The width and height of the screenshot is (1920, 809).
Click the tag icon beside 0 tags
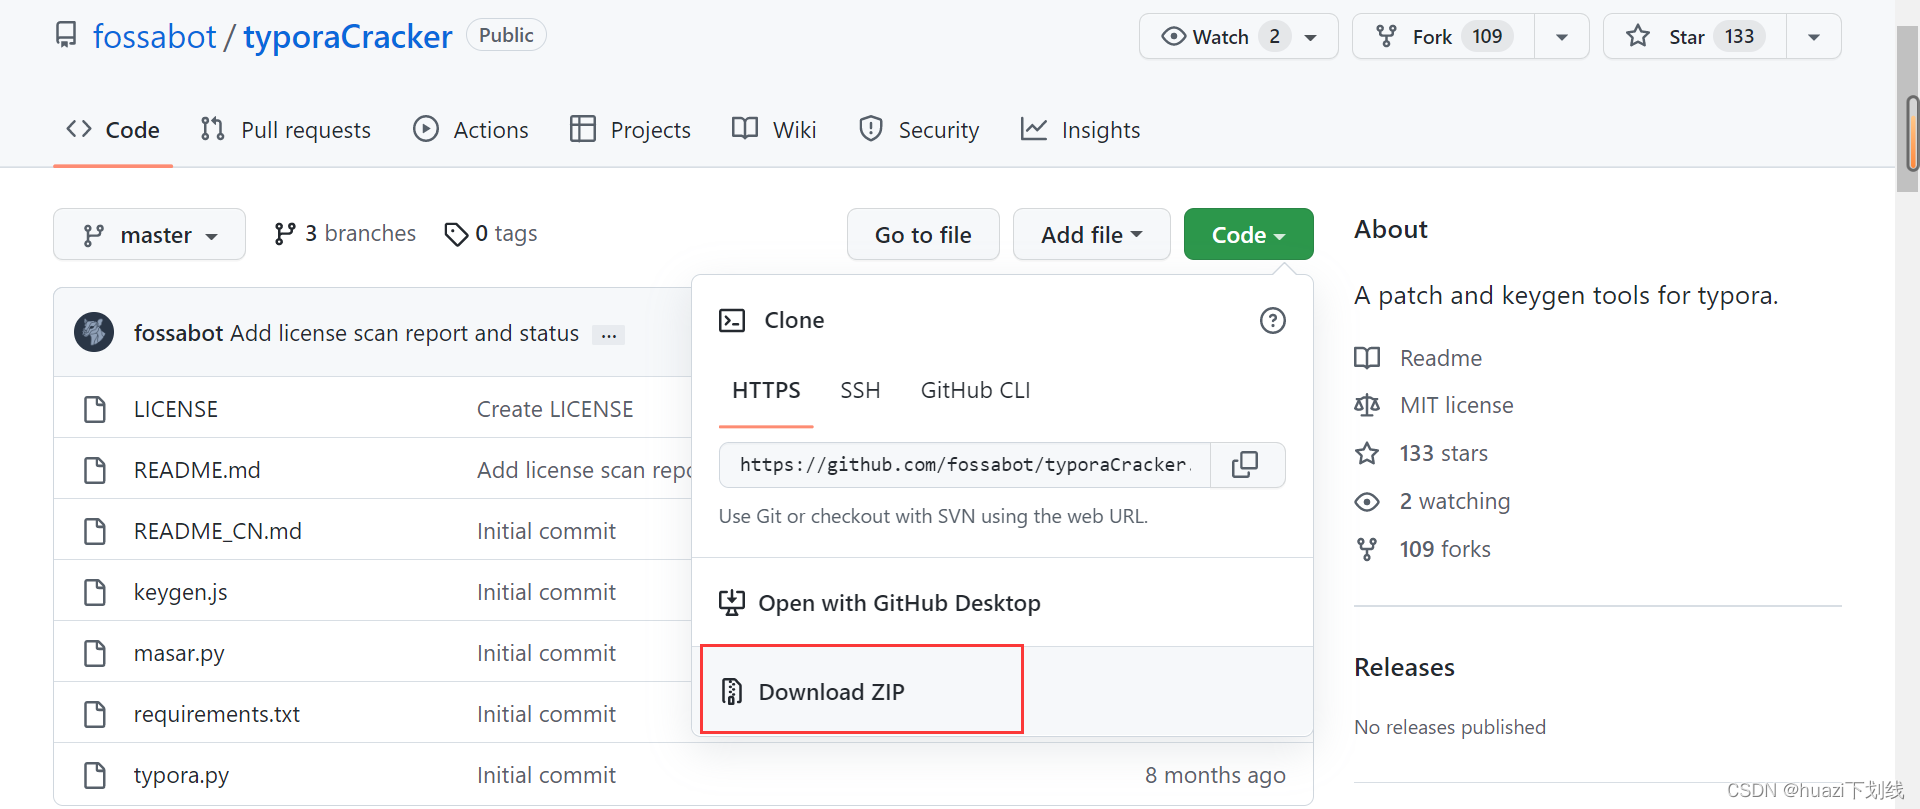[x=456, y=234]
